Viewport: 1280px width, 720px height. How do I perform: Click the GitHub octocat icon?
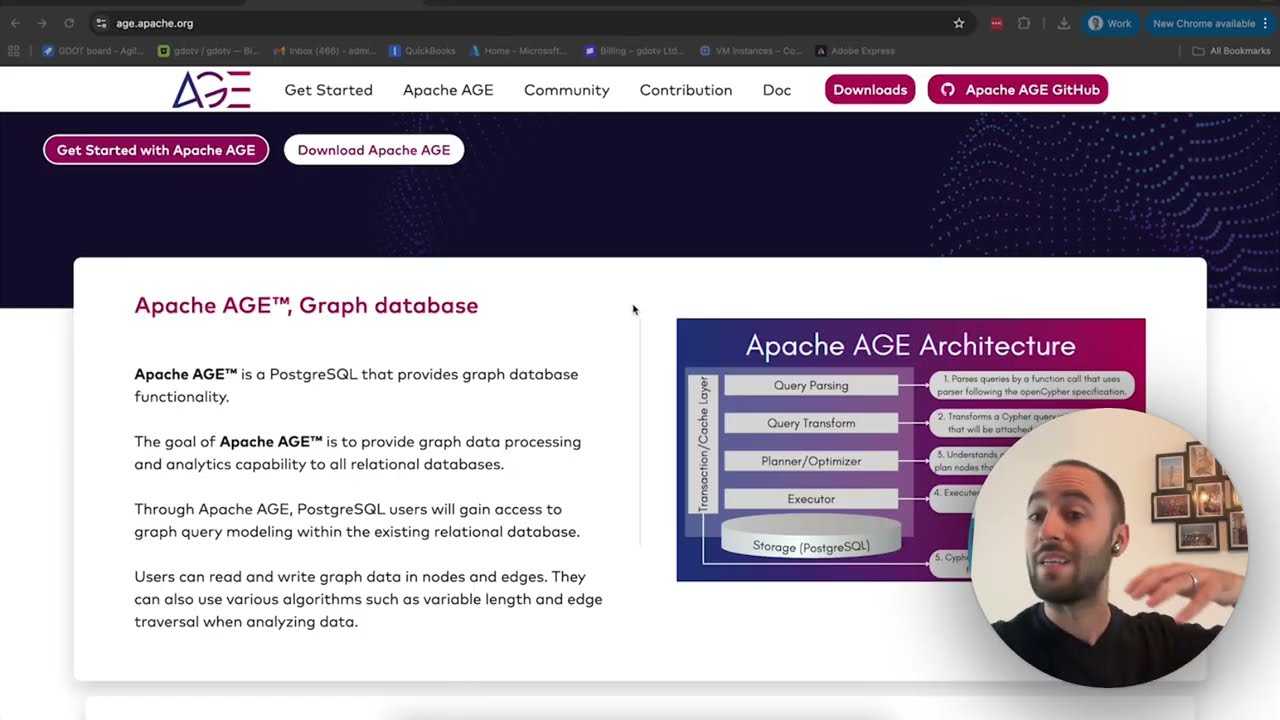tap(948, 90)
